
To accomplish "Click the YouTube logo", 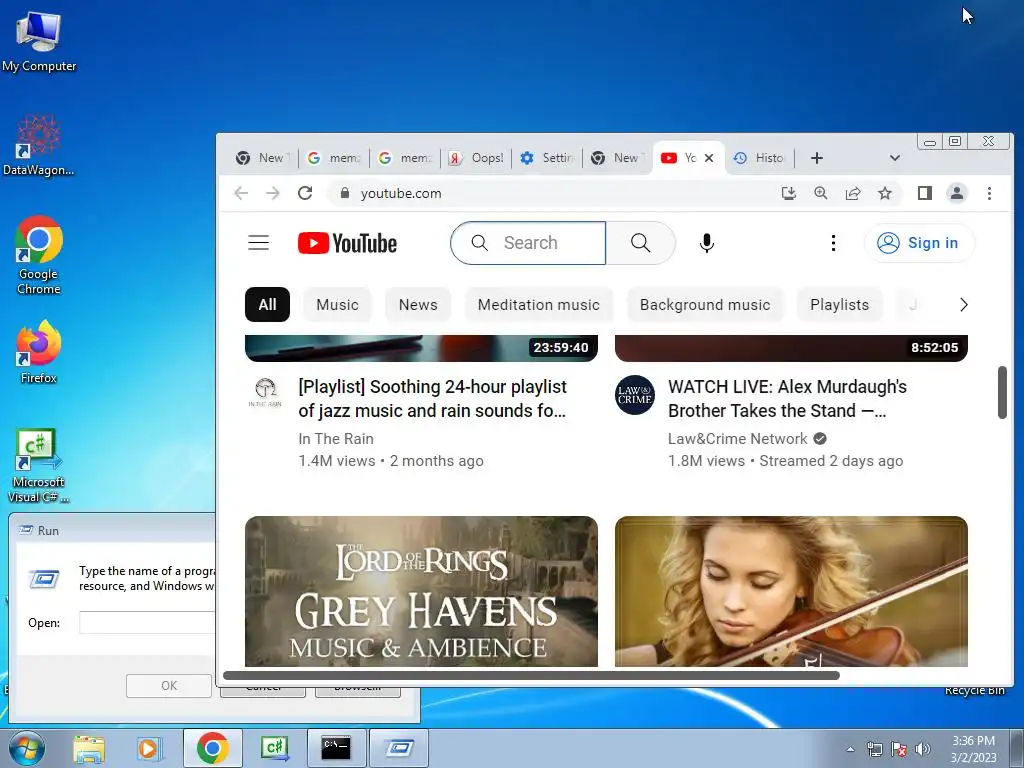I will coord(347,243).
